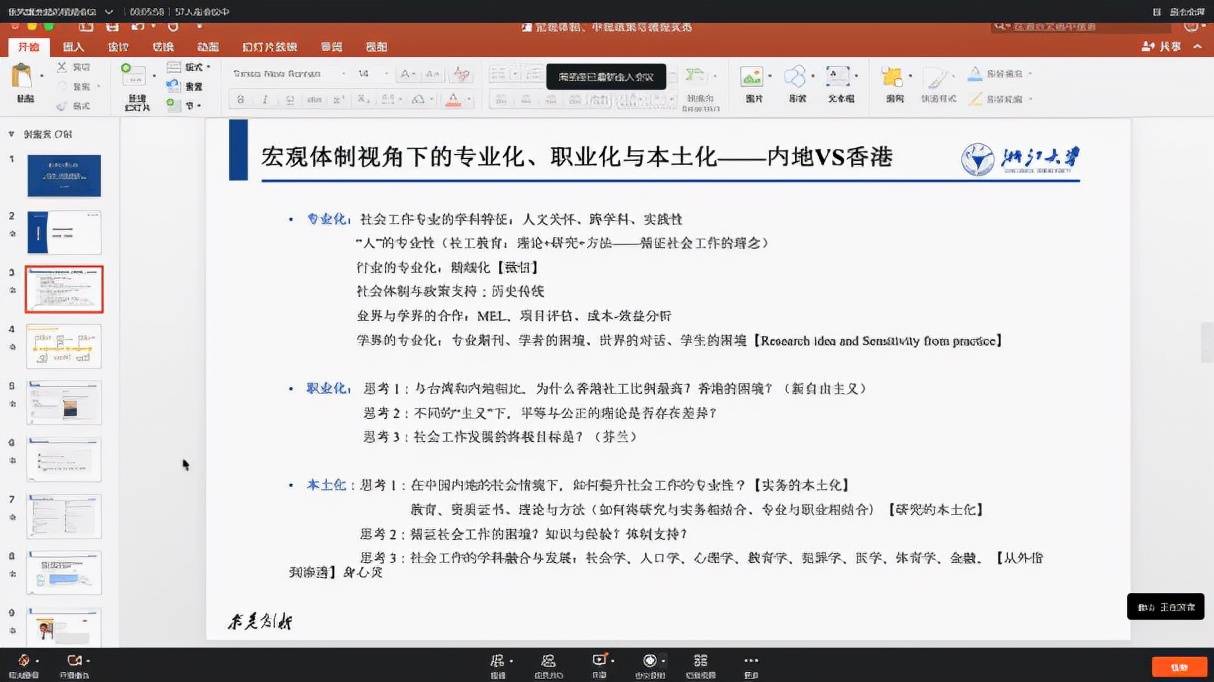Click the Cut scissors icon
1214x682 pixels.
tap(62, 67)
